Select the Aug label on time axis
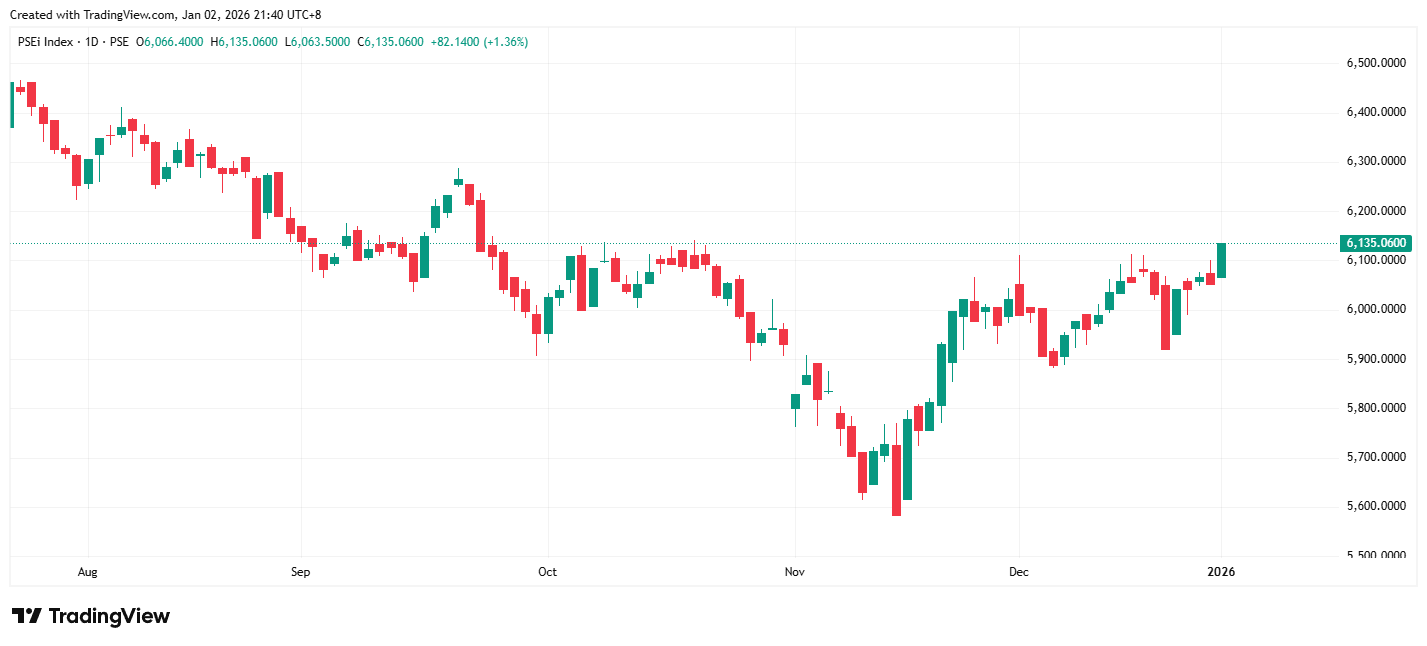 87,572
